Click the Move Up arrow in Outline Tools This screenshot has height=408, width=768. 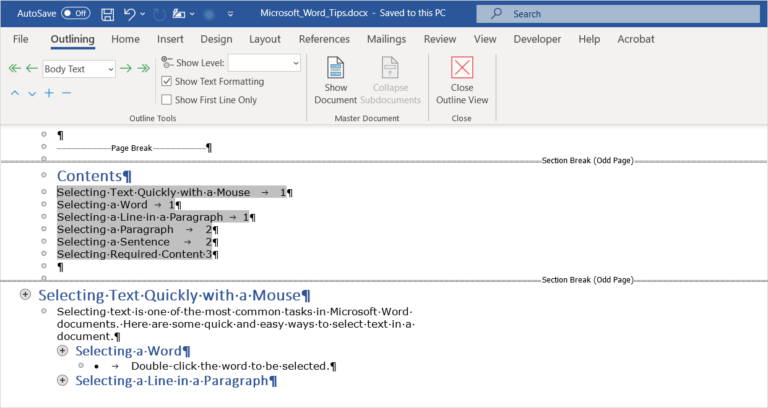pyautogui.click(x=15, y=93)
